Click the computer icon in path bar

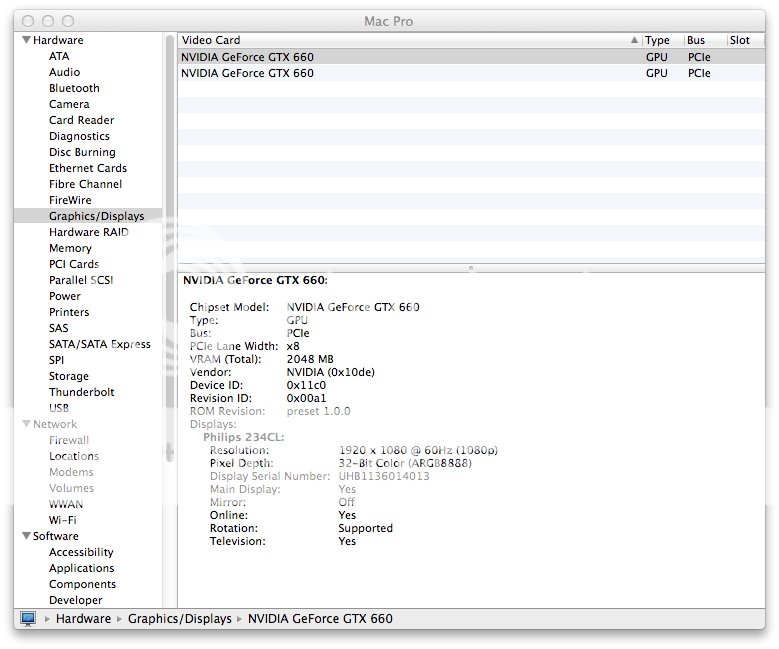point(28,619)
